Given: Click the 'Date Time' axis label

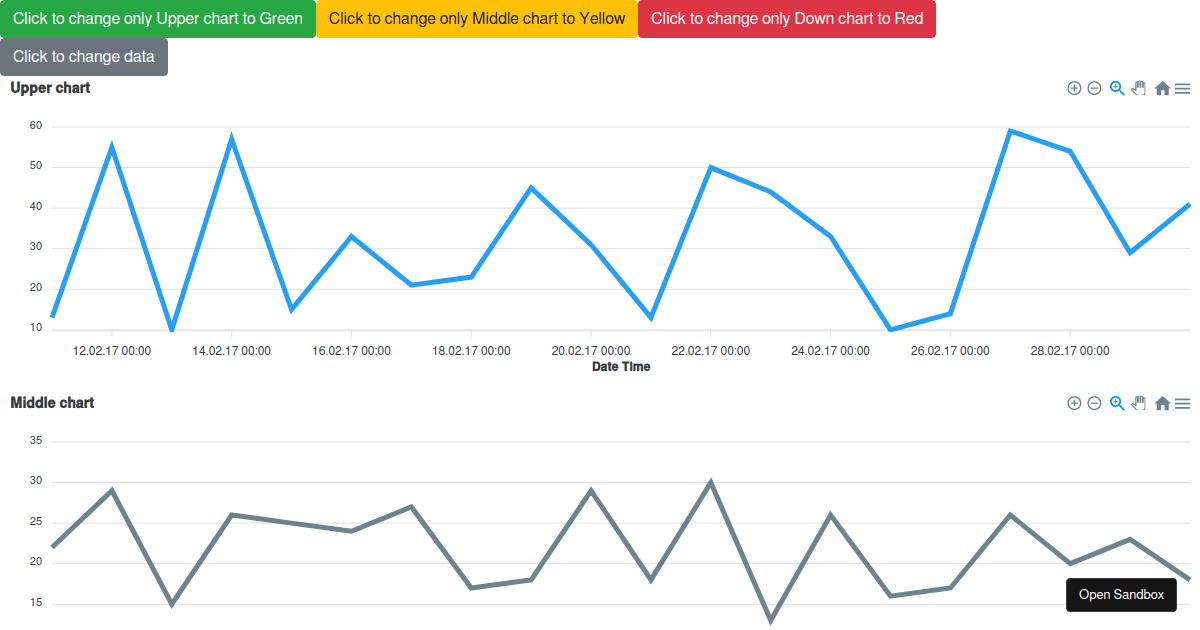Looking at the screenshot, I should (620, 366).
